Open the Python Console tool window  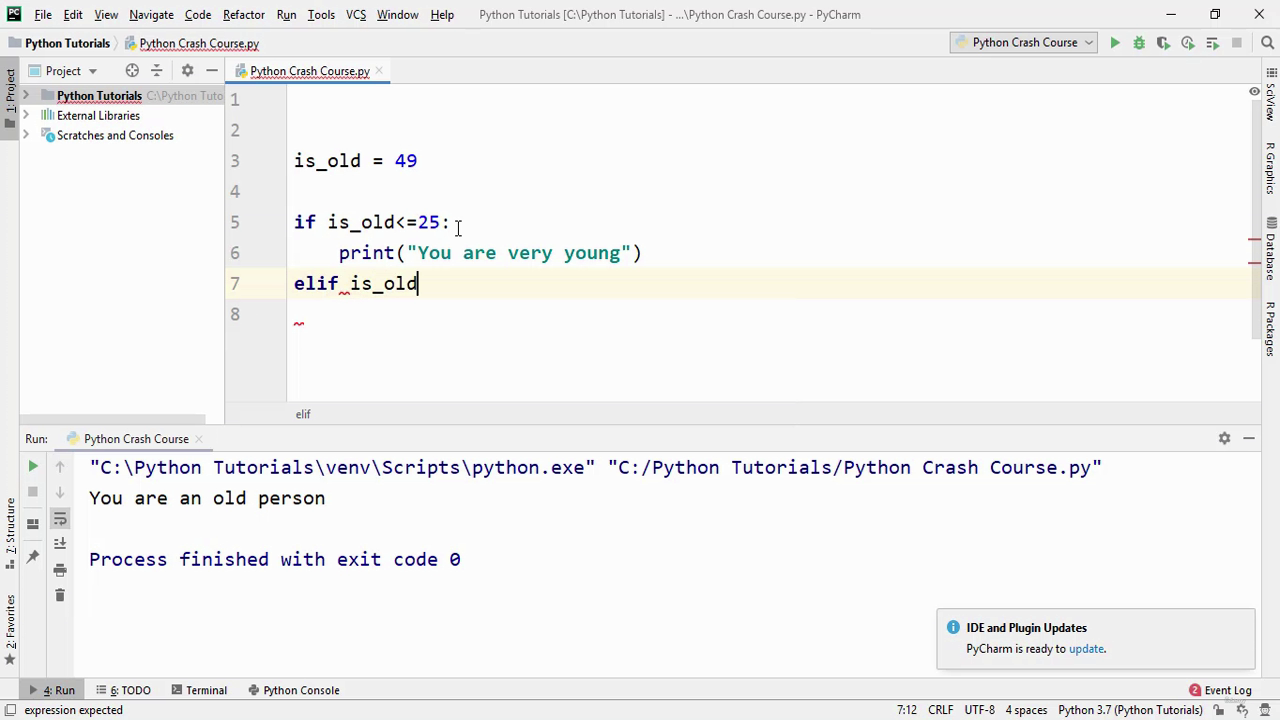tap(293, 690)
